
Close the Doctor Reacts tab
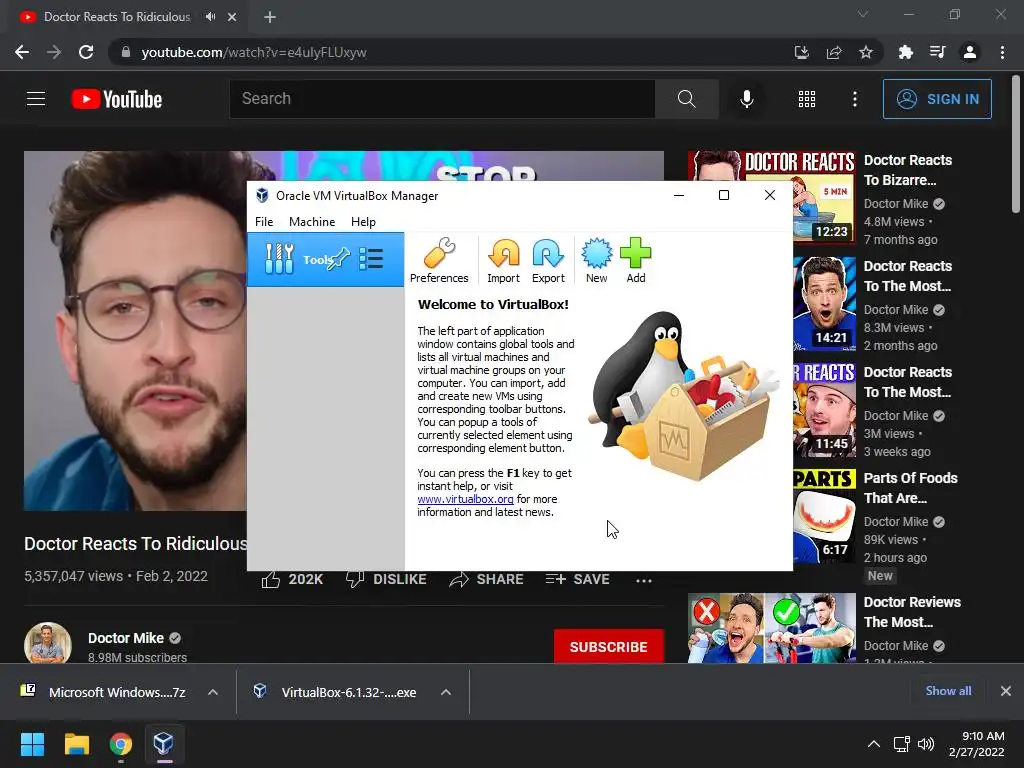[x=232, y=17]
